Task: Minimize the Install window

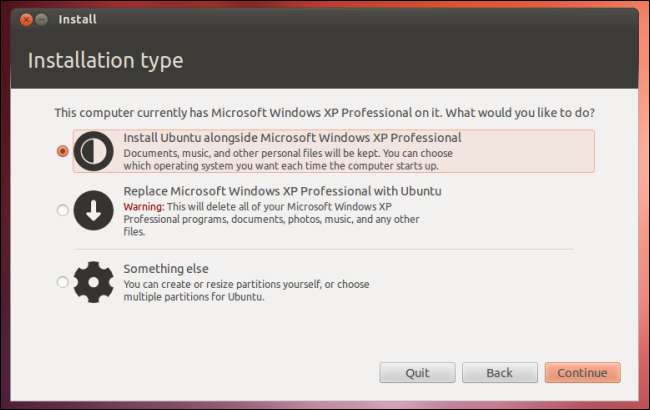Action: tap(41, 19)
